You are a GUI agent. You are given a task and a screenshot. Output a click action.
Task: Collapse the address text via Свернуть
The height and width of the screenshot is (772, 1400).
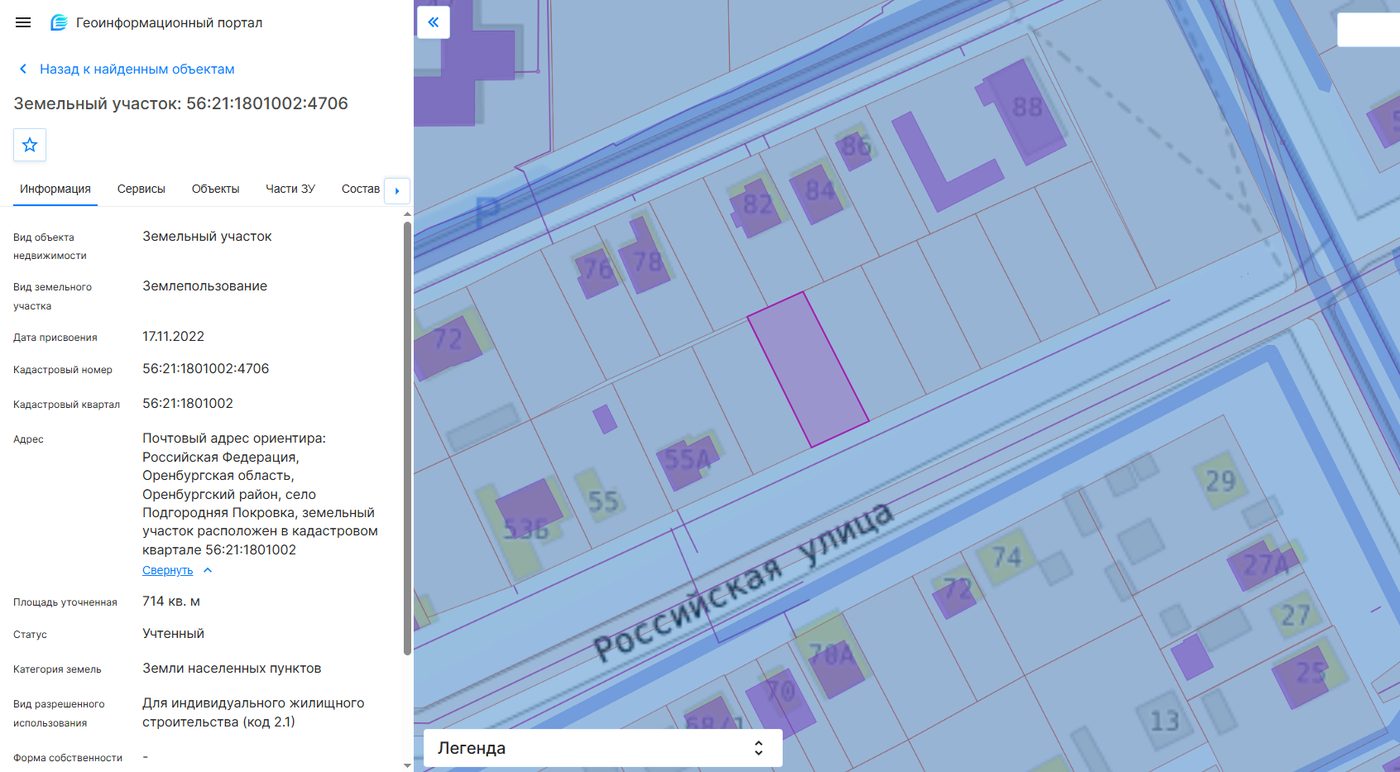pos(167,570)
